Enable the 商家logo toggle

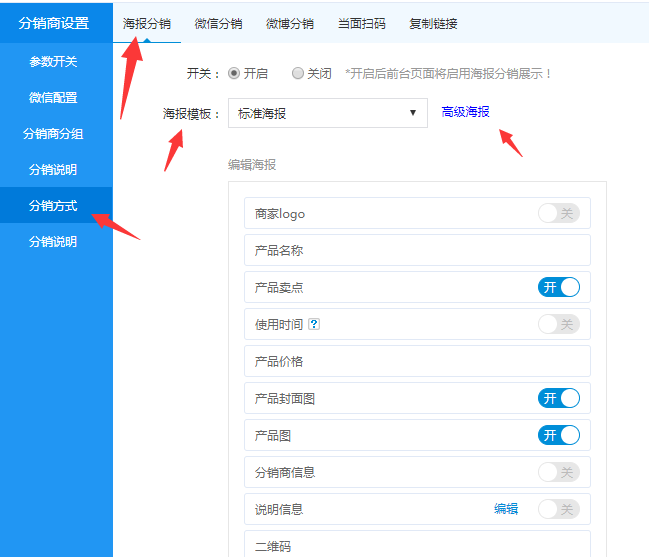558,213
